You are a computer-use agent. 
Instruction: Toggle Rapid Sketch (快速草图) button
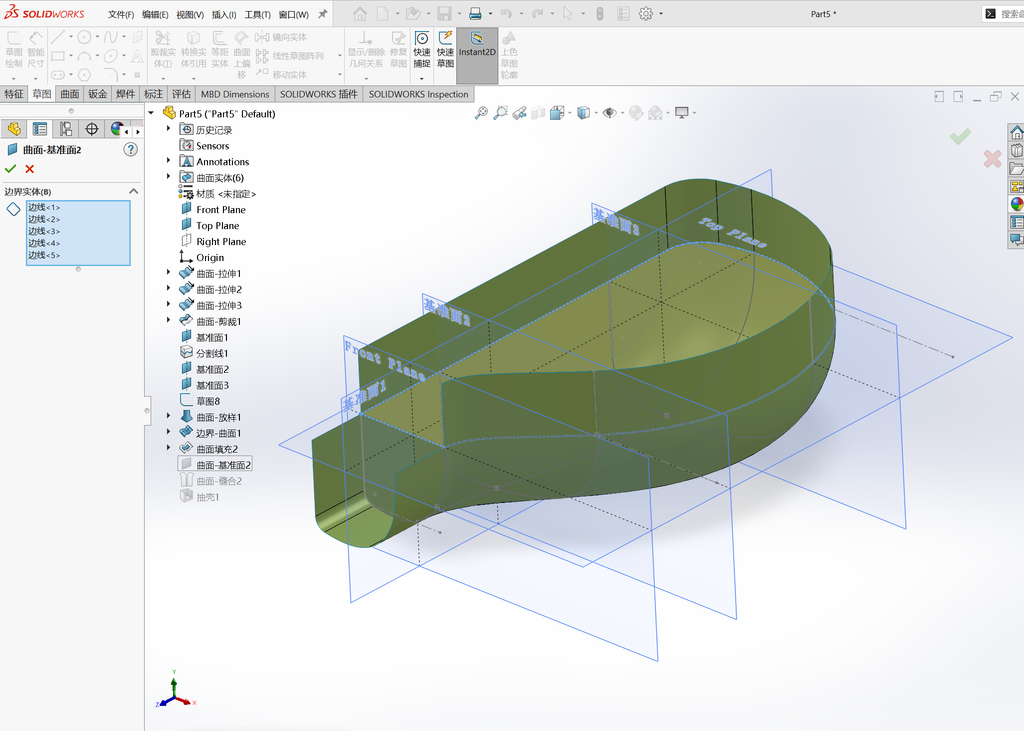[x=445, y=50]
